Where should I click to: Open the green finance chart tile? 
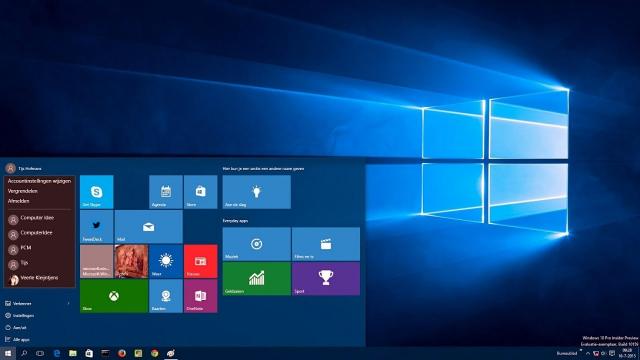click(x=257, y=279)
